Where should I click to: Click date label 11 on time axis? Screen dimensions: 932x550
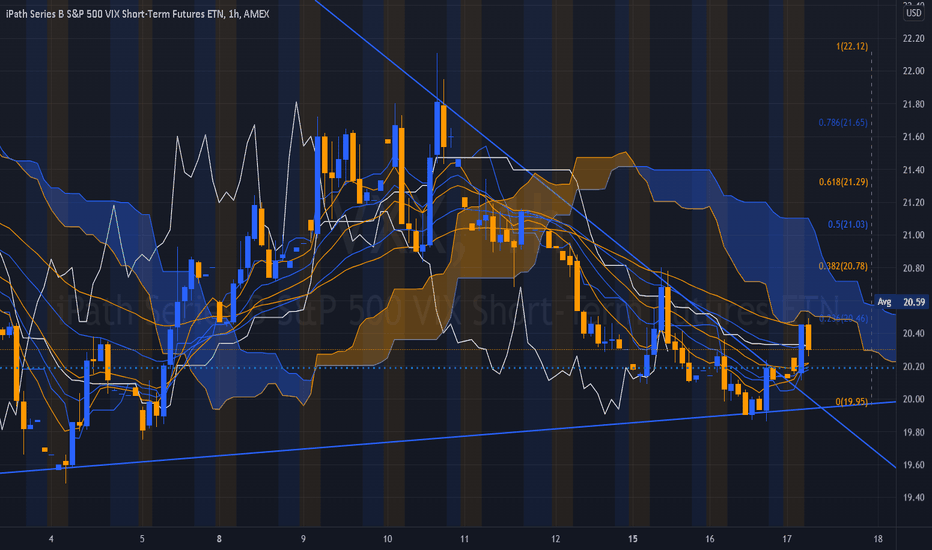[x=464, y=539]
